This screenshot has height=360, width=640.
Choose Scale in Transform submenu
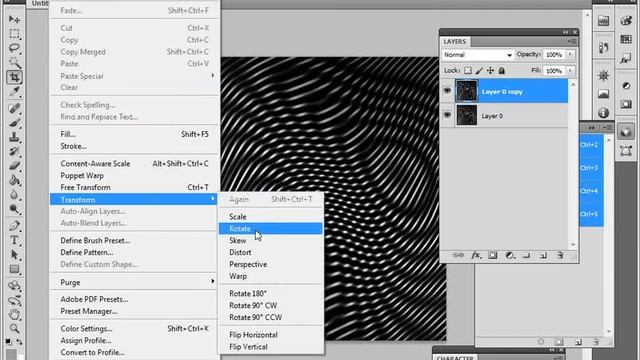point(271,217)
